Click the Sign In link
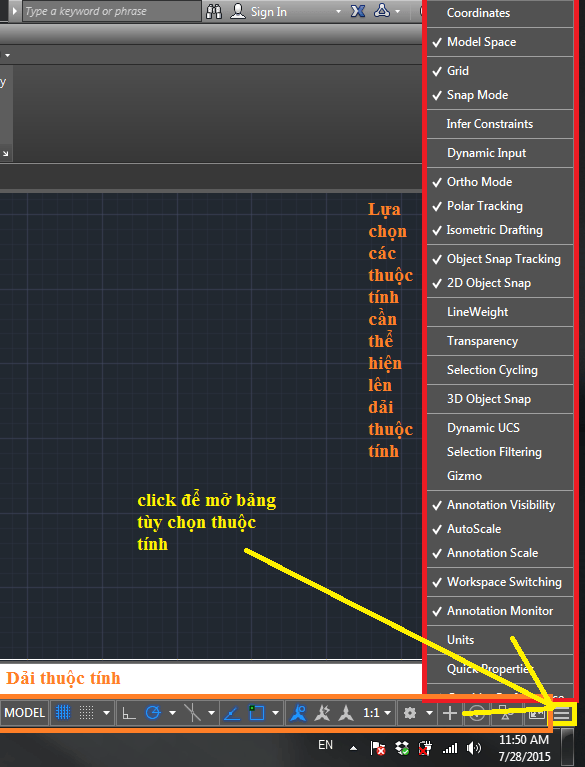Viewport: 585px width, 767px height. click(x=269, y=12)
